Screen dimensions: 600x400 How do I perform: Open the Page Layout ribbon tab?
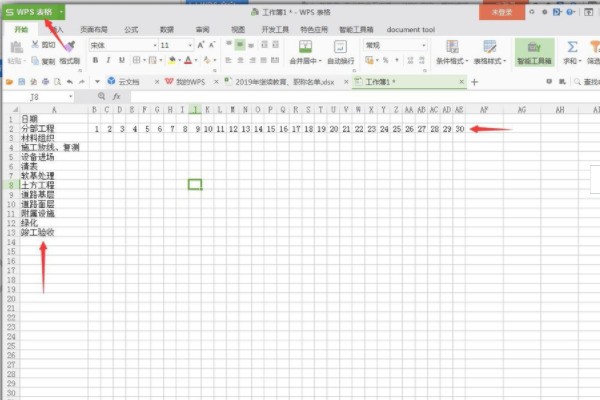pyautogui.click(x=93, y=29)
